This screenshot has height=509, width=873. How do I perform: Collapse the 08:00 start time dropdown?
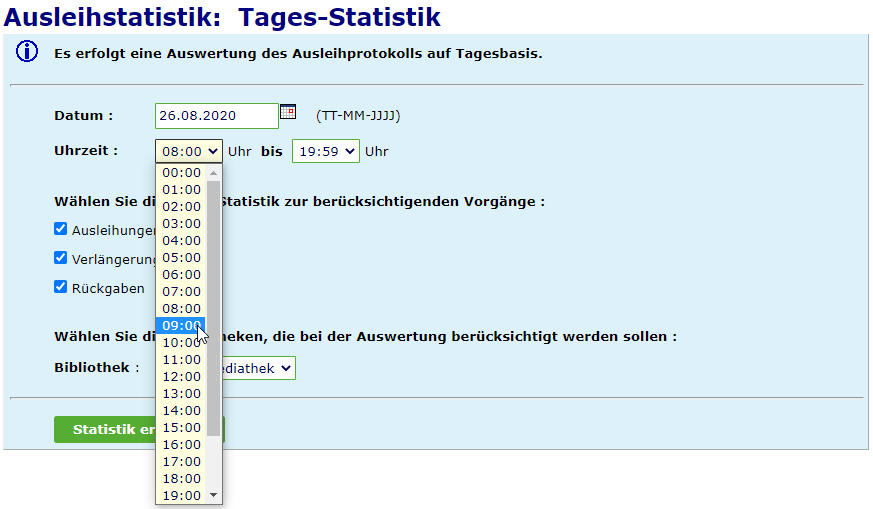pos(189,151)
